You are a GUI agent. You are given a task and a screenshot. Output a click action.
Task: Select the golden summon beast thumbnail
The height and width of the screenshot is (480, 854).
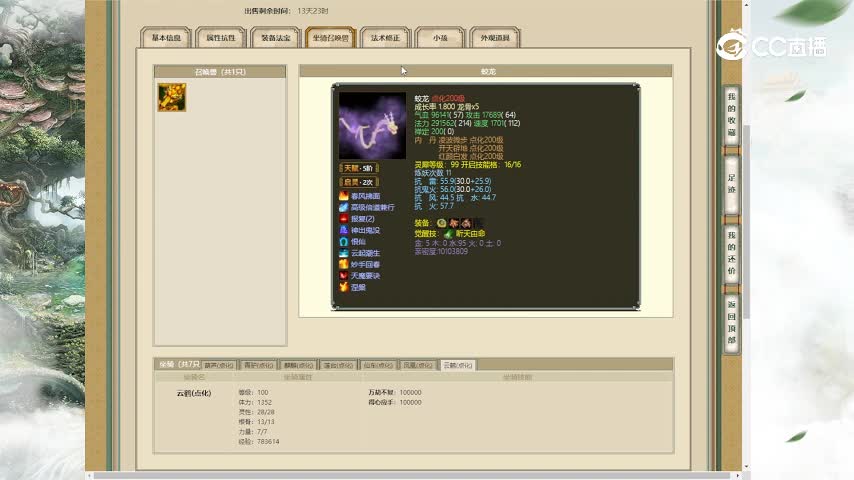[x=171, y=97]
